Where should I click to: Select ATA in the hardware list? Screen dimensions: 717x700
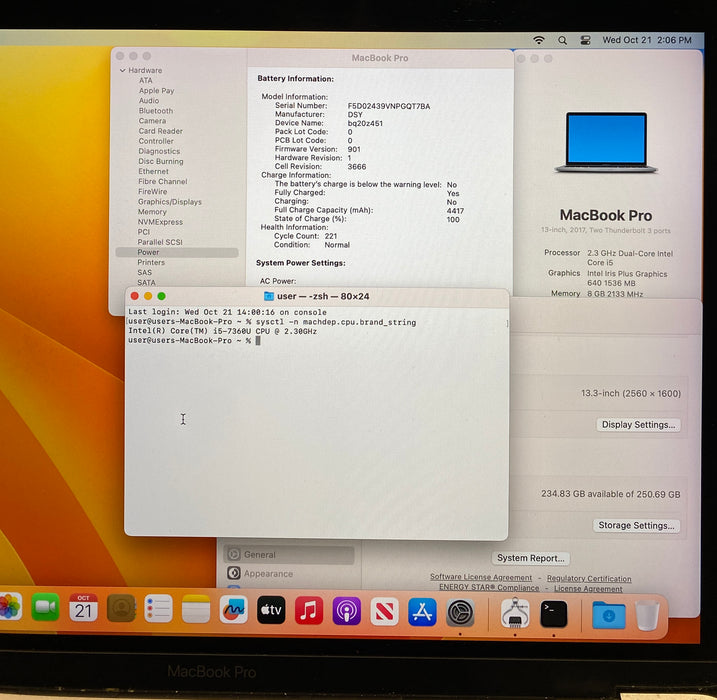pyautogui.click(x=146, y=80)
